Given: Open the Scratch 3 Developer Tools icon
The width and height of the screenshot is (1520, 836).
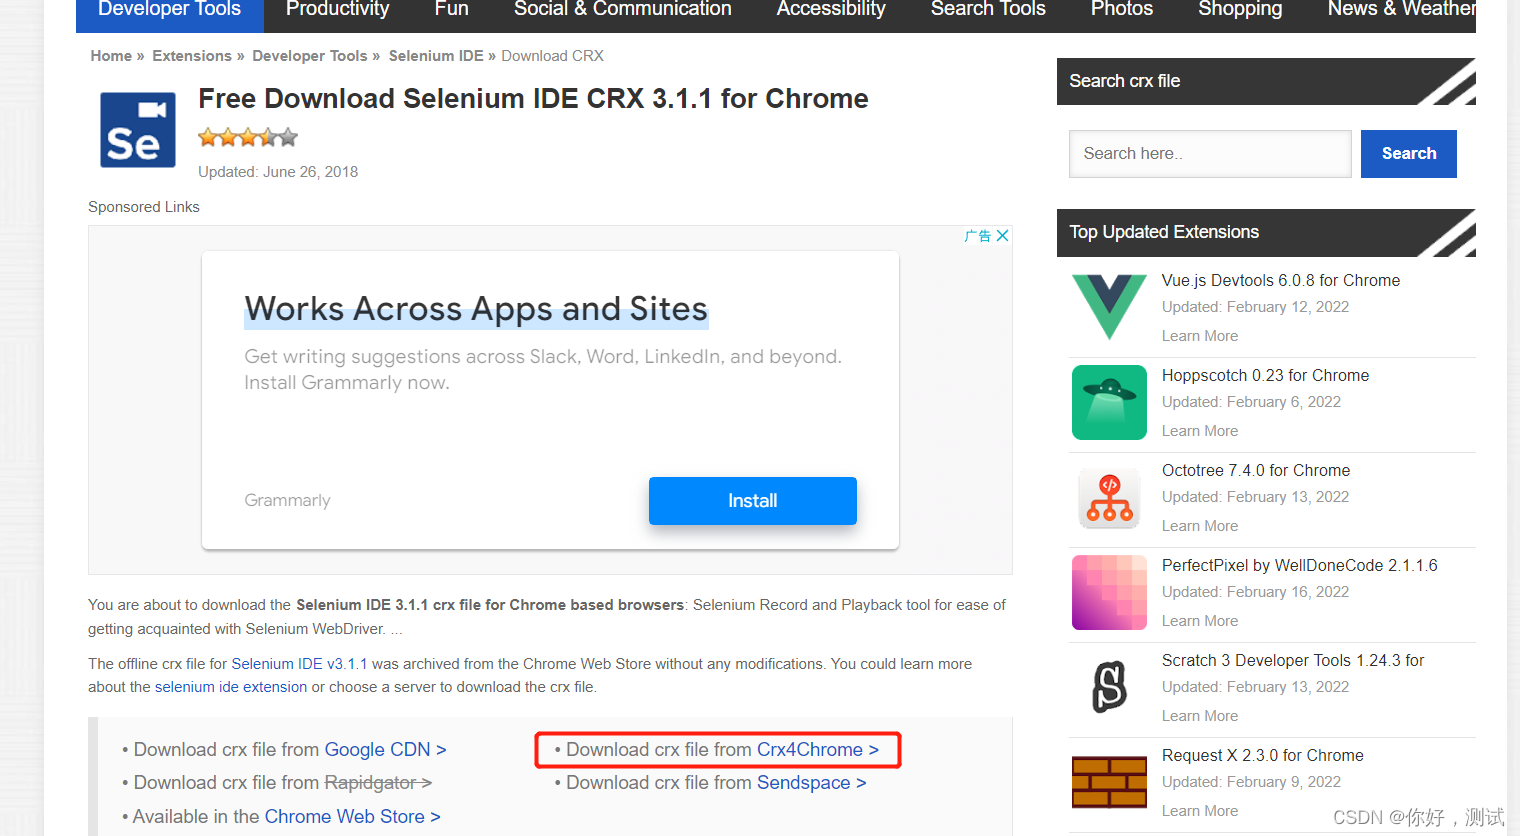Looking at the screenshot, I should pyautogui.click(x=1109, y=688).
